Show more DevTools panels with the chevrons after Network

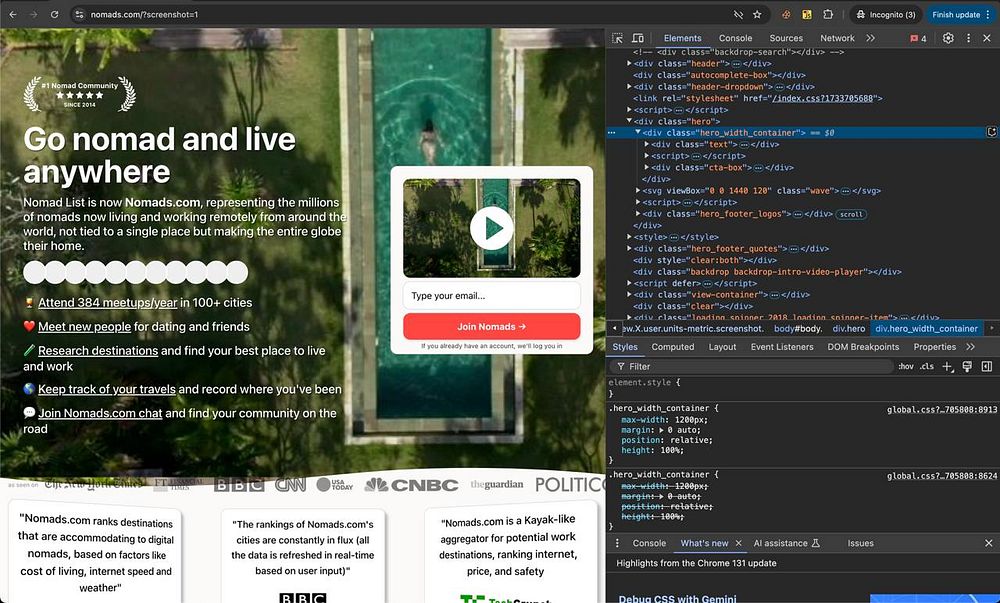coord(871,38)
